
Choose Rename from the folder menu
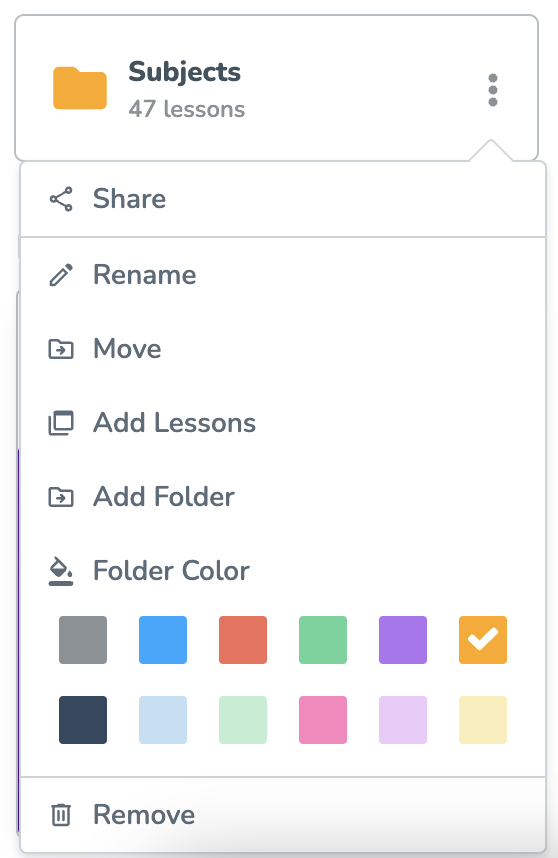pos(283,275)
